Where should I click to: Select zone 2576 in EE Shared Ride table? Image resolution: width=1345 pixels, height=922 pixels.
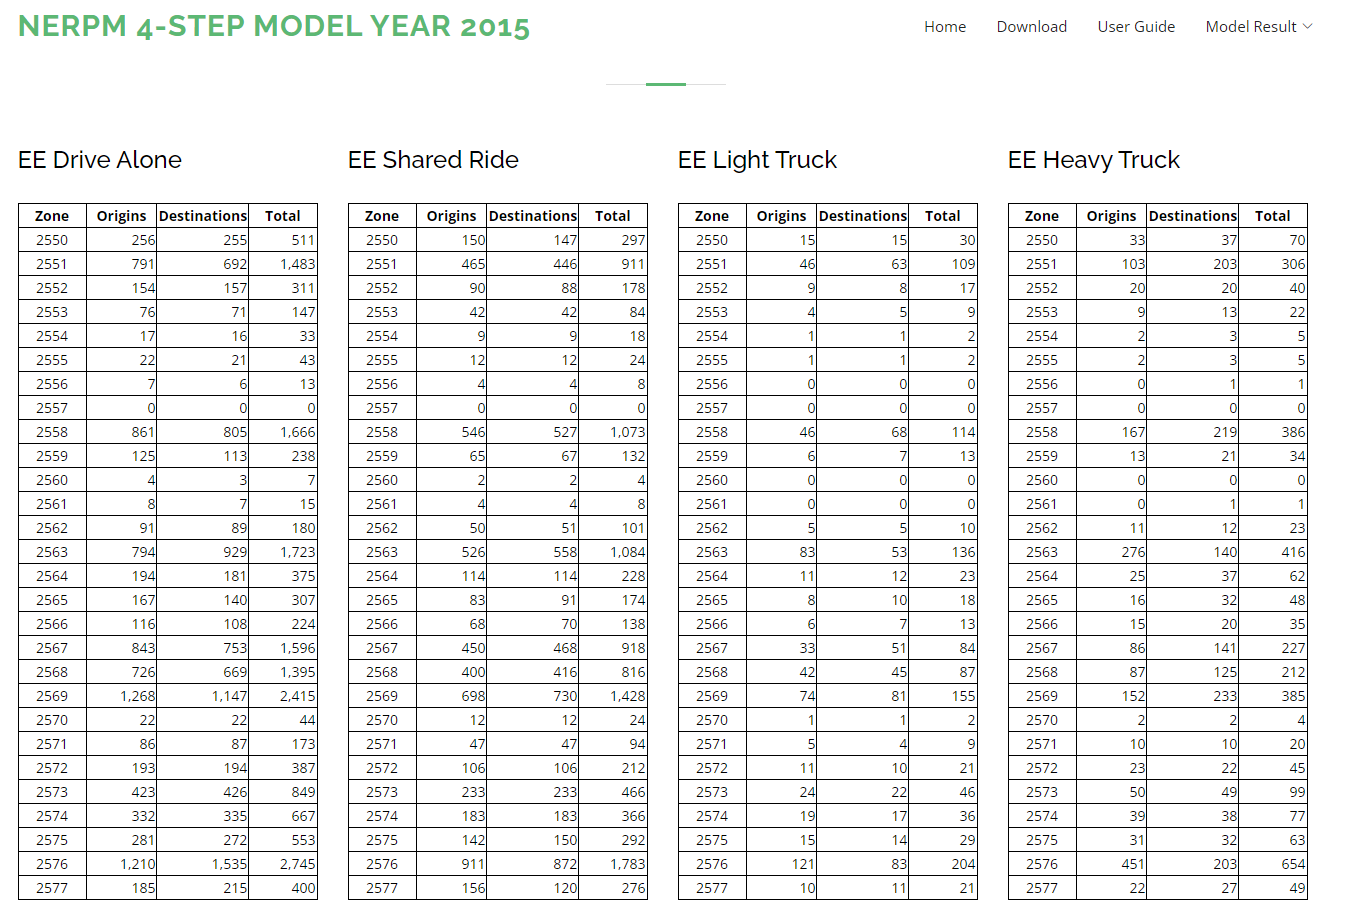pos(382,864)
